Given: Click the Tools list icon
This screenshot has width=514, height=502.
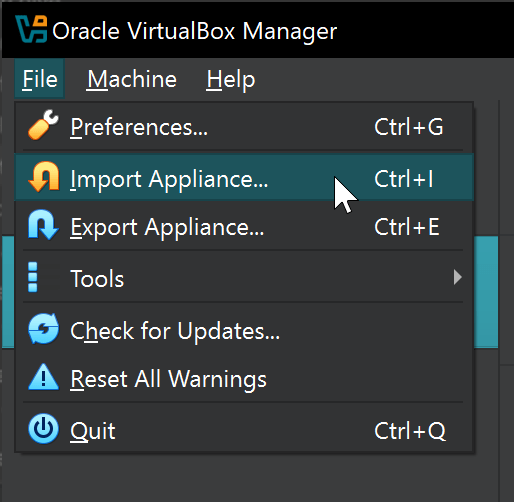Looking at the screenshot, I should pyautogui.click(x=33, y=277).
